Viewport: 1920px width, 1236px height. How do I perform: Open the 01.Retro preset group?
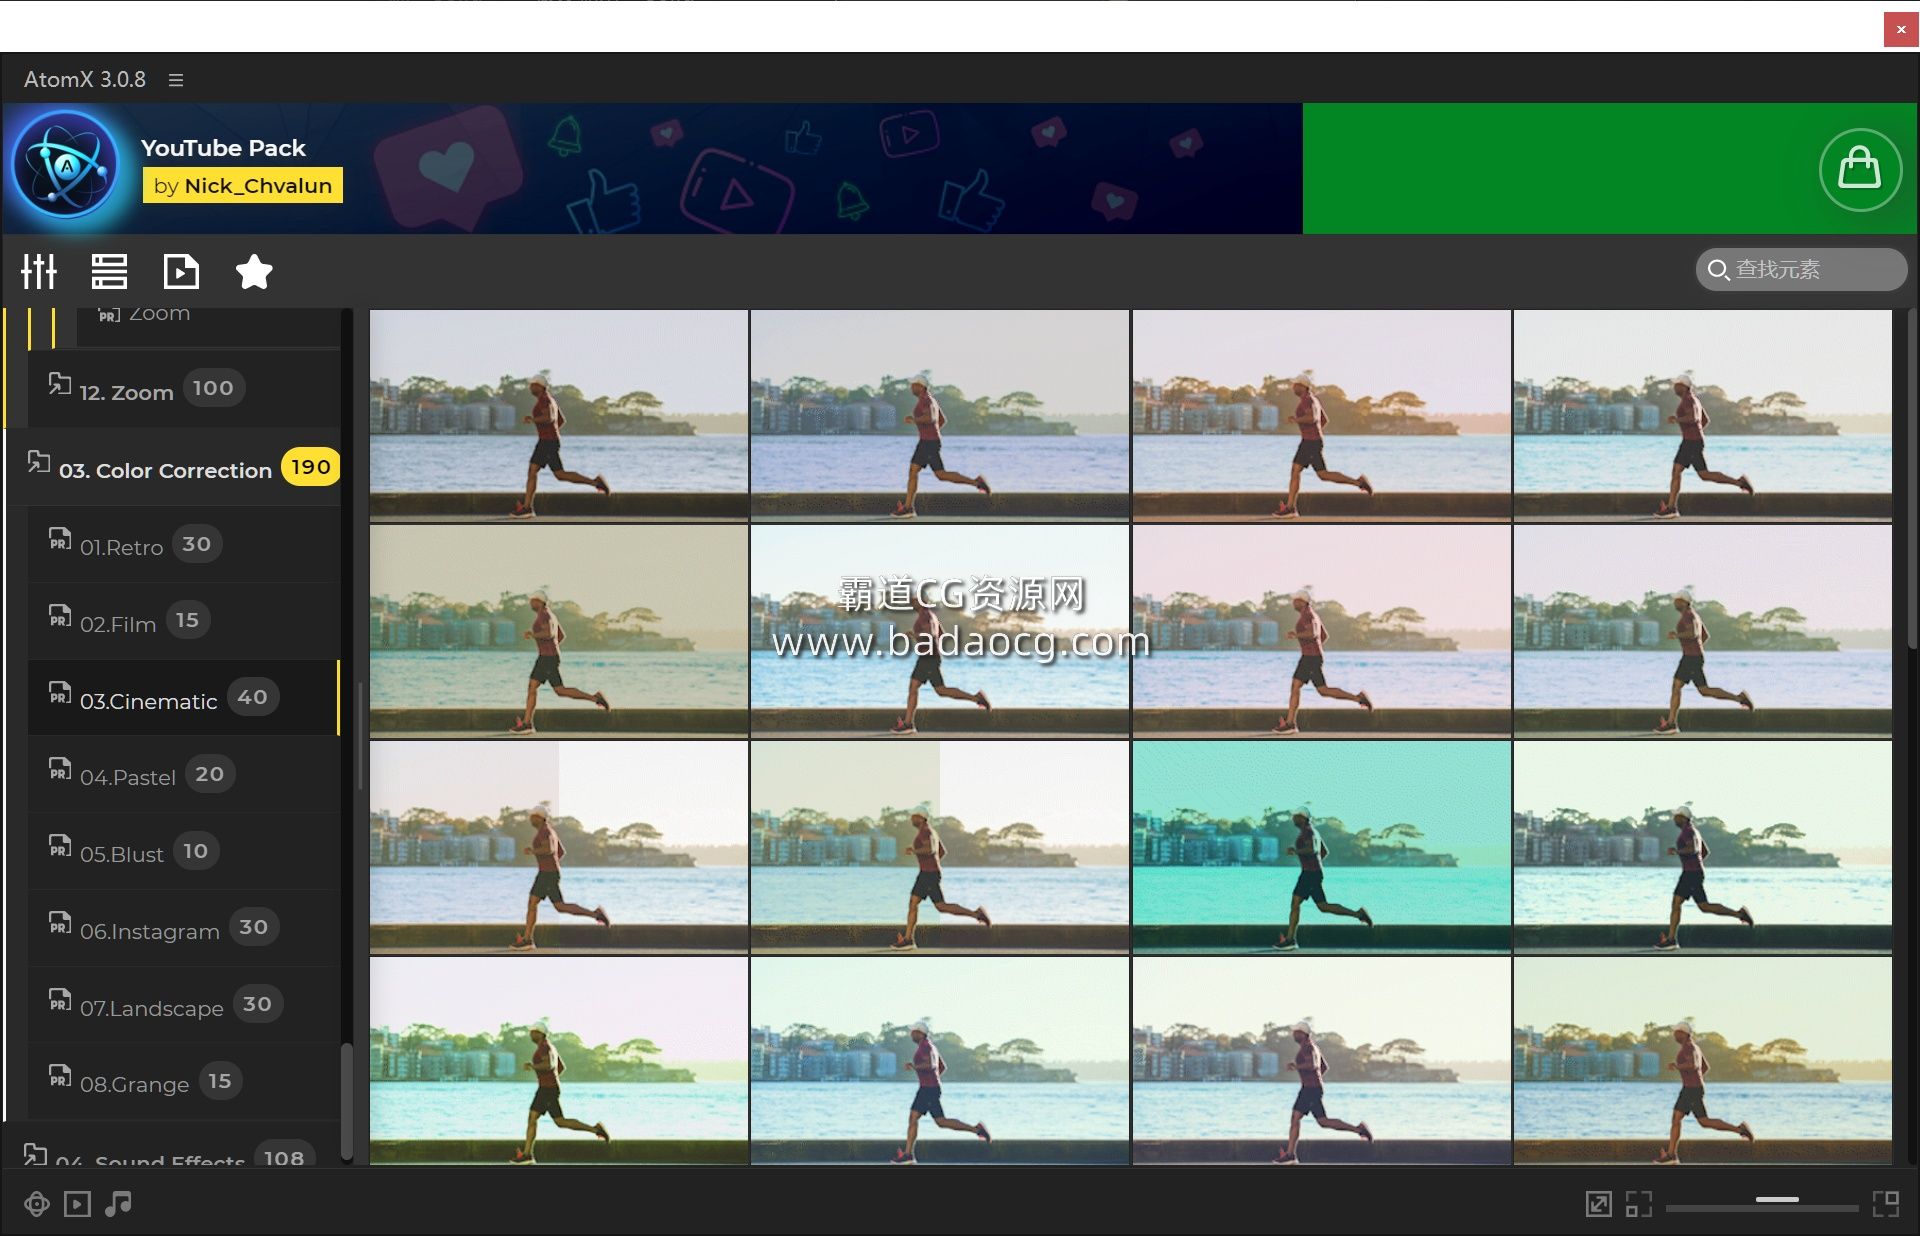(x=184, y=545)
